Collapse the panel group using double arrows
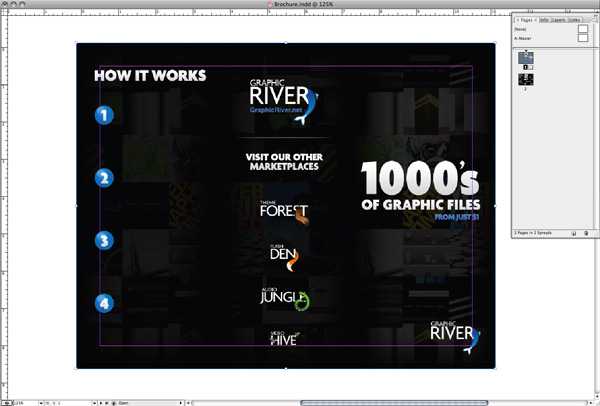 coord(596,15)
